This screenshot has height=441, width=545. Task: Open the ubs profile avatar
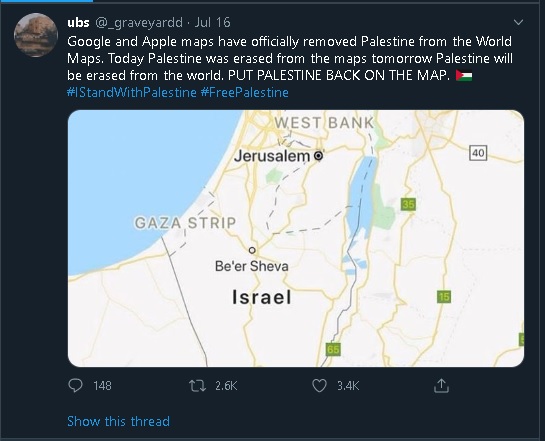pos(35,35)
